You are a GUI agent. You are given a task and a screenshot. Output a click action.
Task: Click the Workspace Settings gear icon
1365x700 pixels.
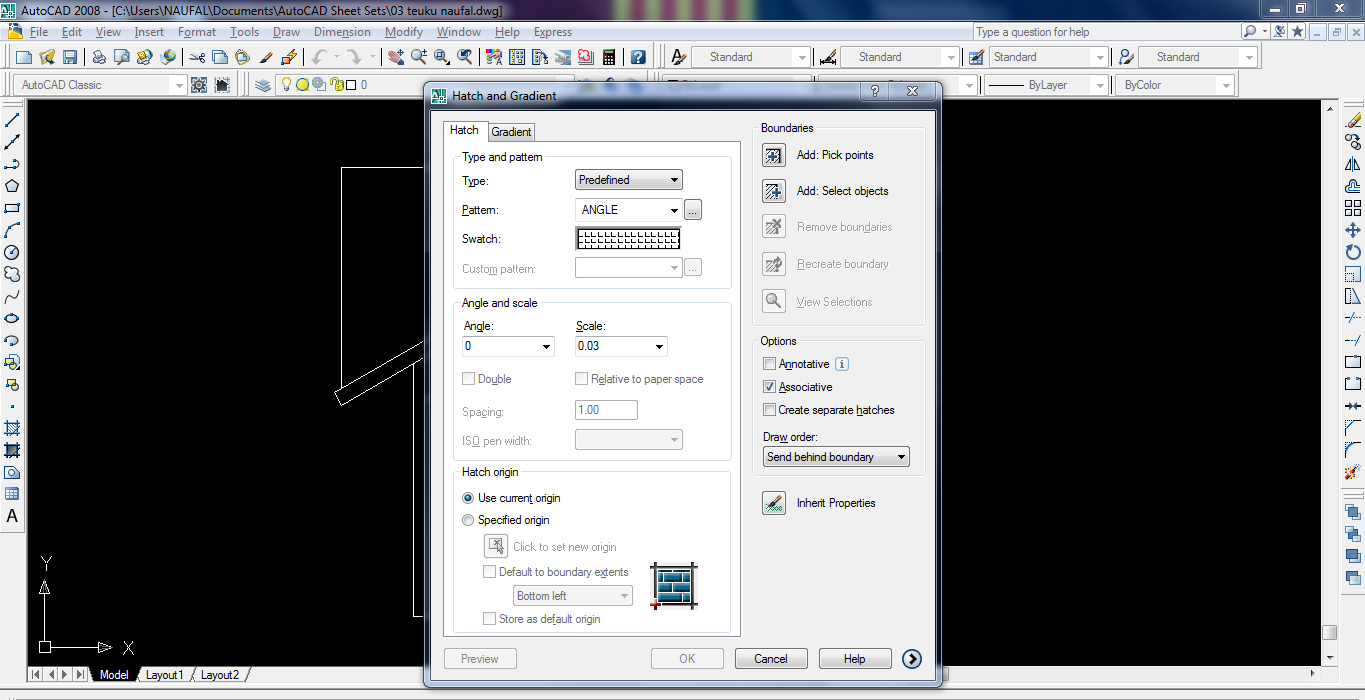point(199,85)
